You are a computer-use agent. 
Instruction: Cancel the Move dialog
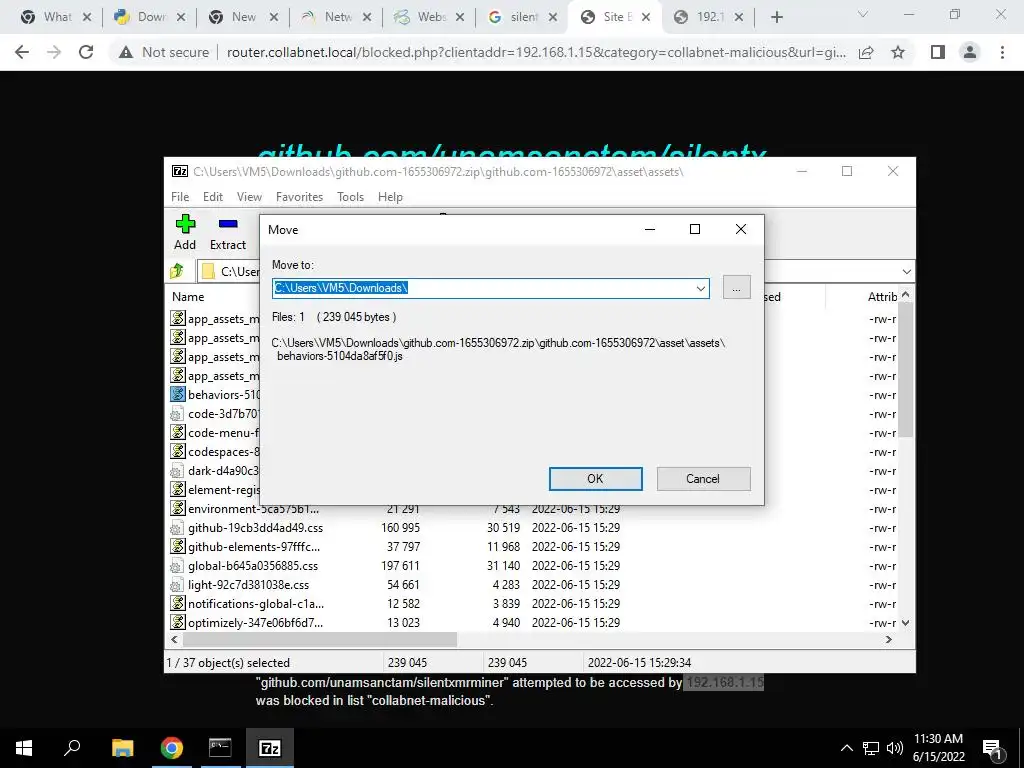tap(703, 479)
